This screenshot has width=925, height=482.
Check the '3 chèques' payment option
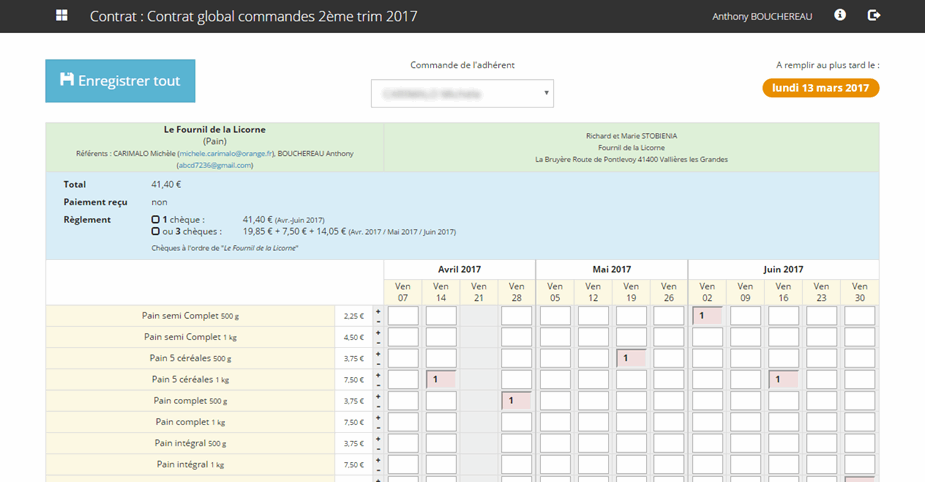pyautogui.click(x=155, y=231)
